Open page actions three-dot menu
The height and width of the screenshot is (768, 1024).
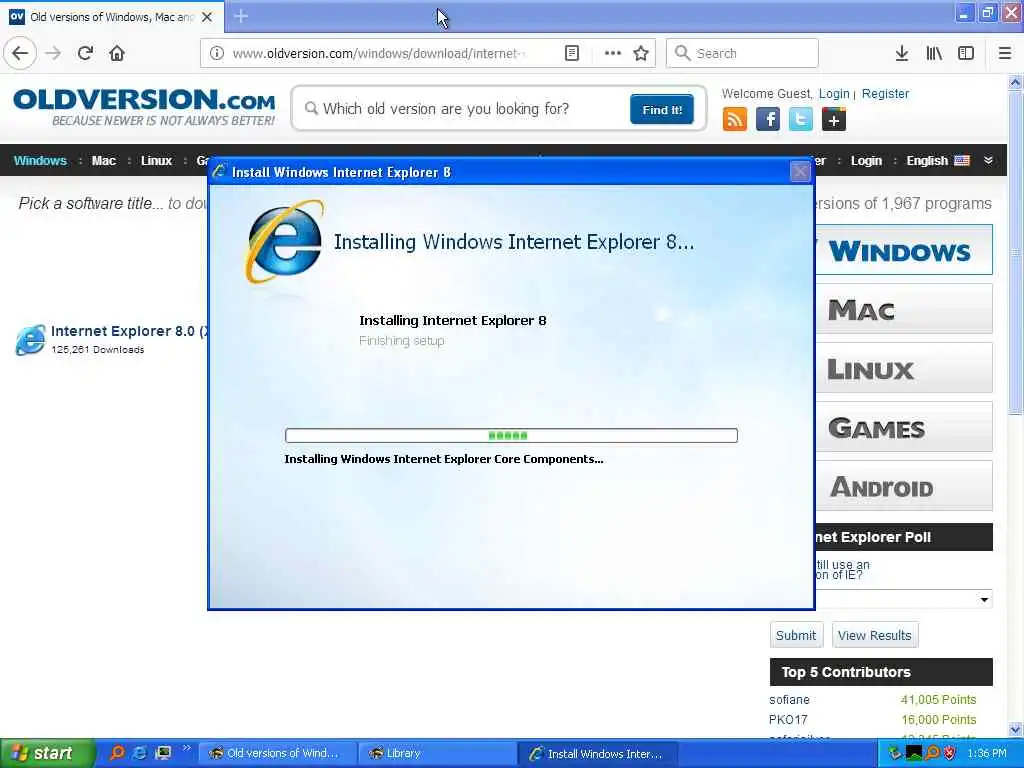click(613, 53)
